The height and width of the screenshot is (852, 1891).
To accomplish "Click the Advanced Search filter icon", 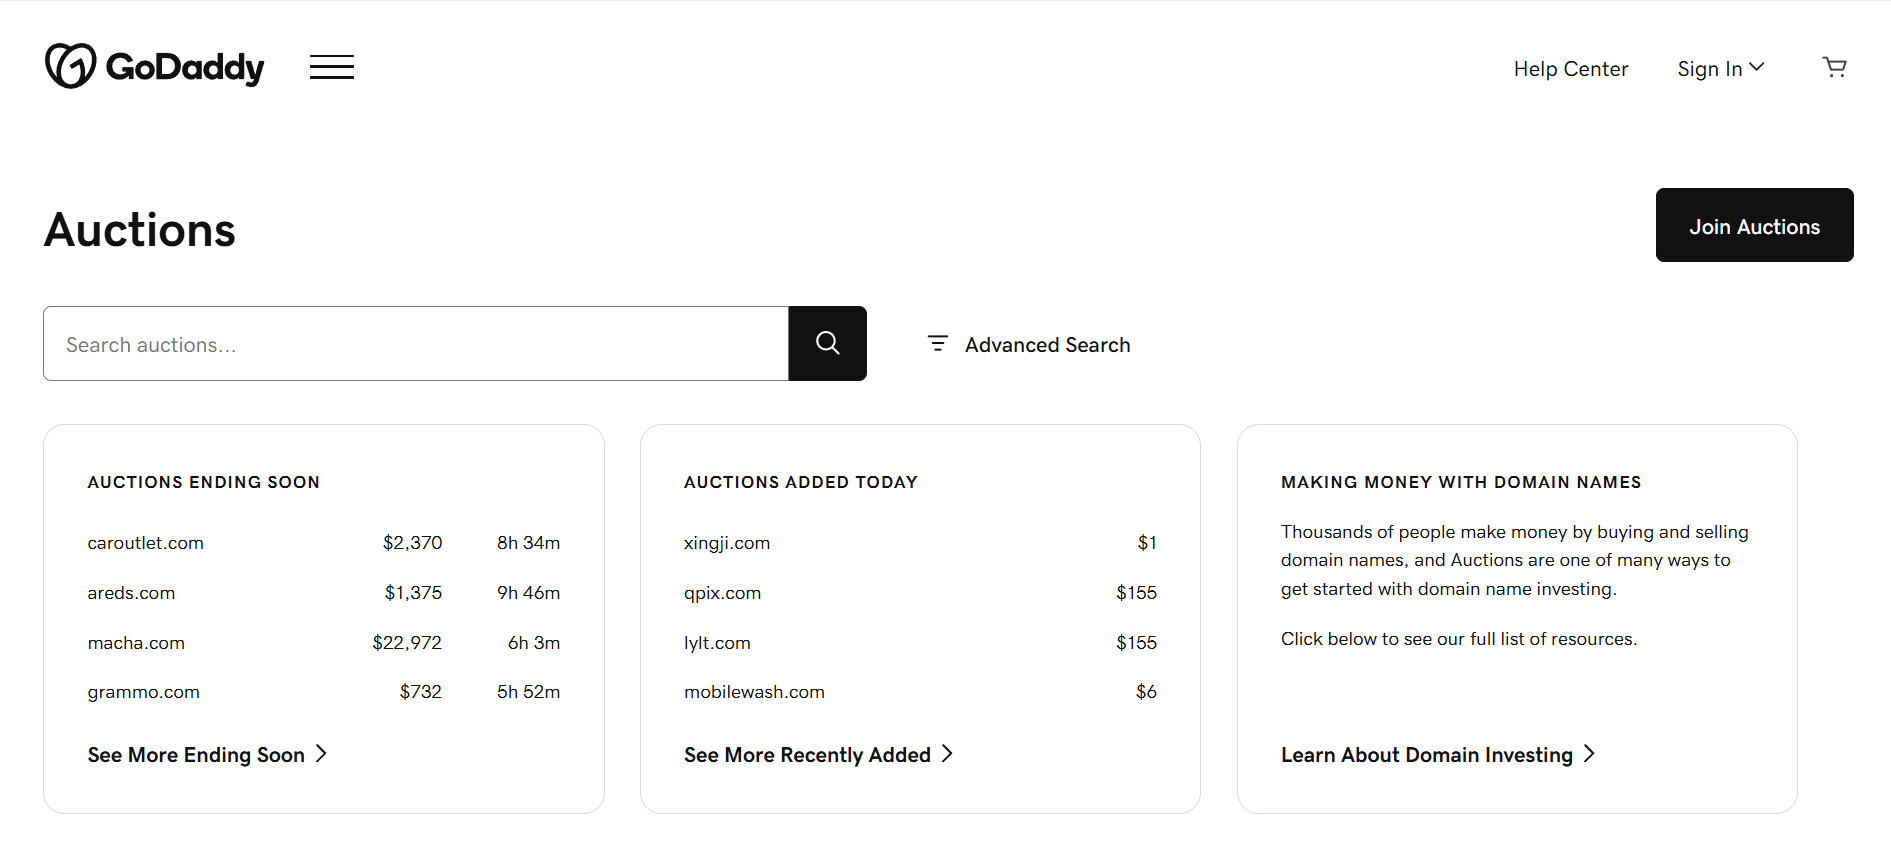I will [937, 343].
